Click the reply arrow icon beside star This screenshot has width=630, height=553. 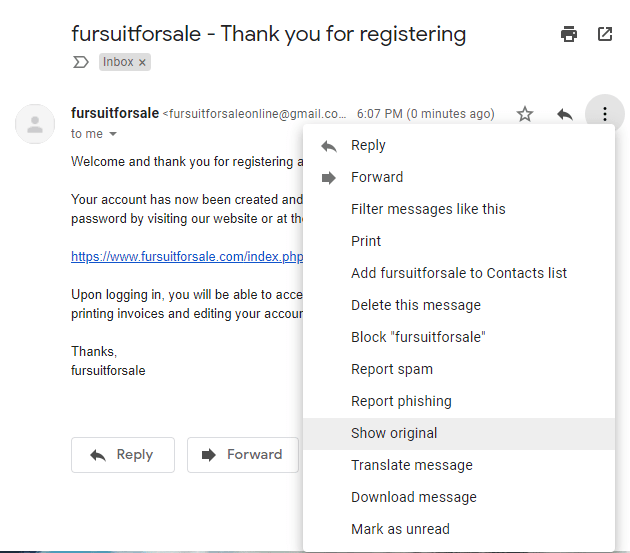point(565,115)
